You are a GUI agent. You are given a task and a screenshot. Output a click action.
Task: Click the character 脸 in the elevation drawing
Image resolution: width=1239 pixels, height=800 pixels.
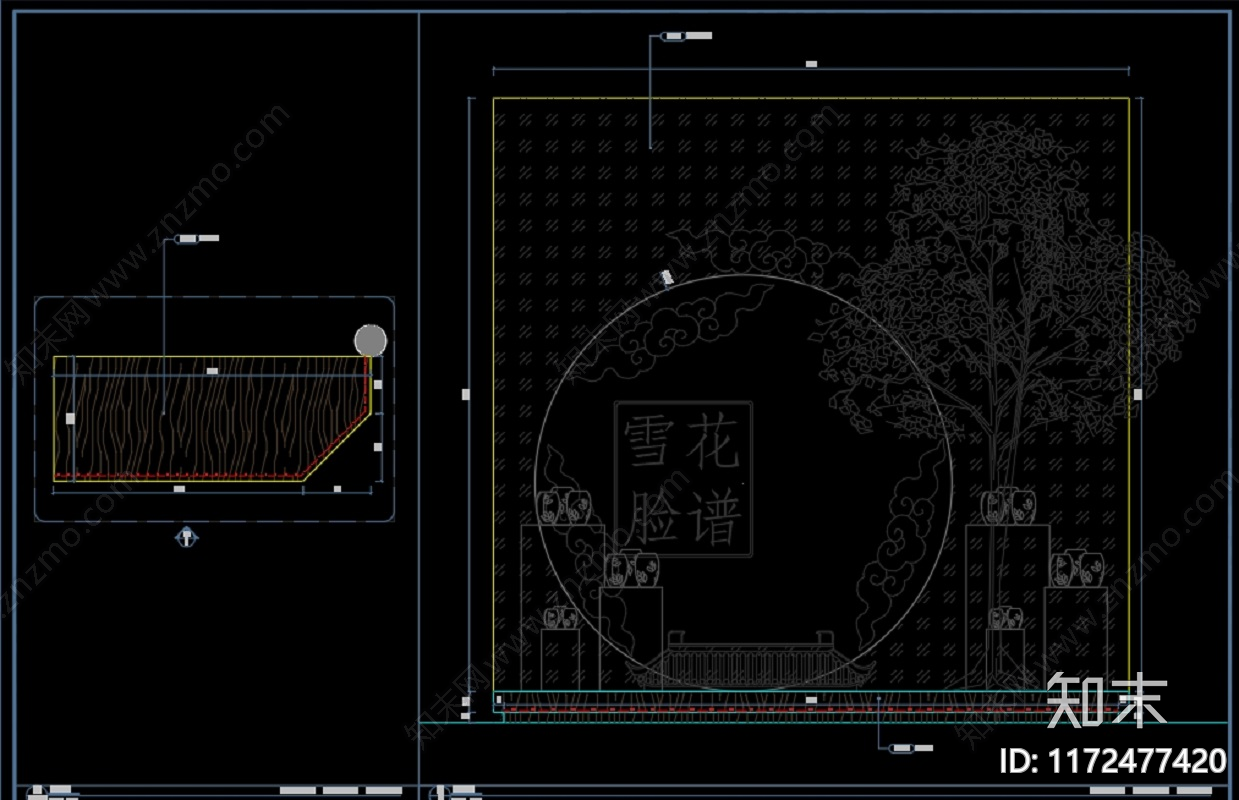pos(652,515)
